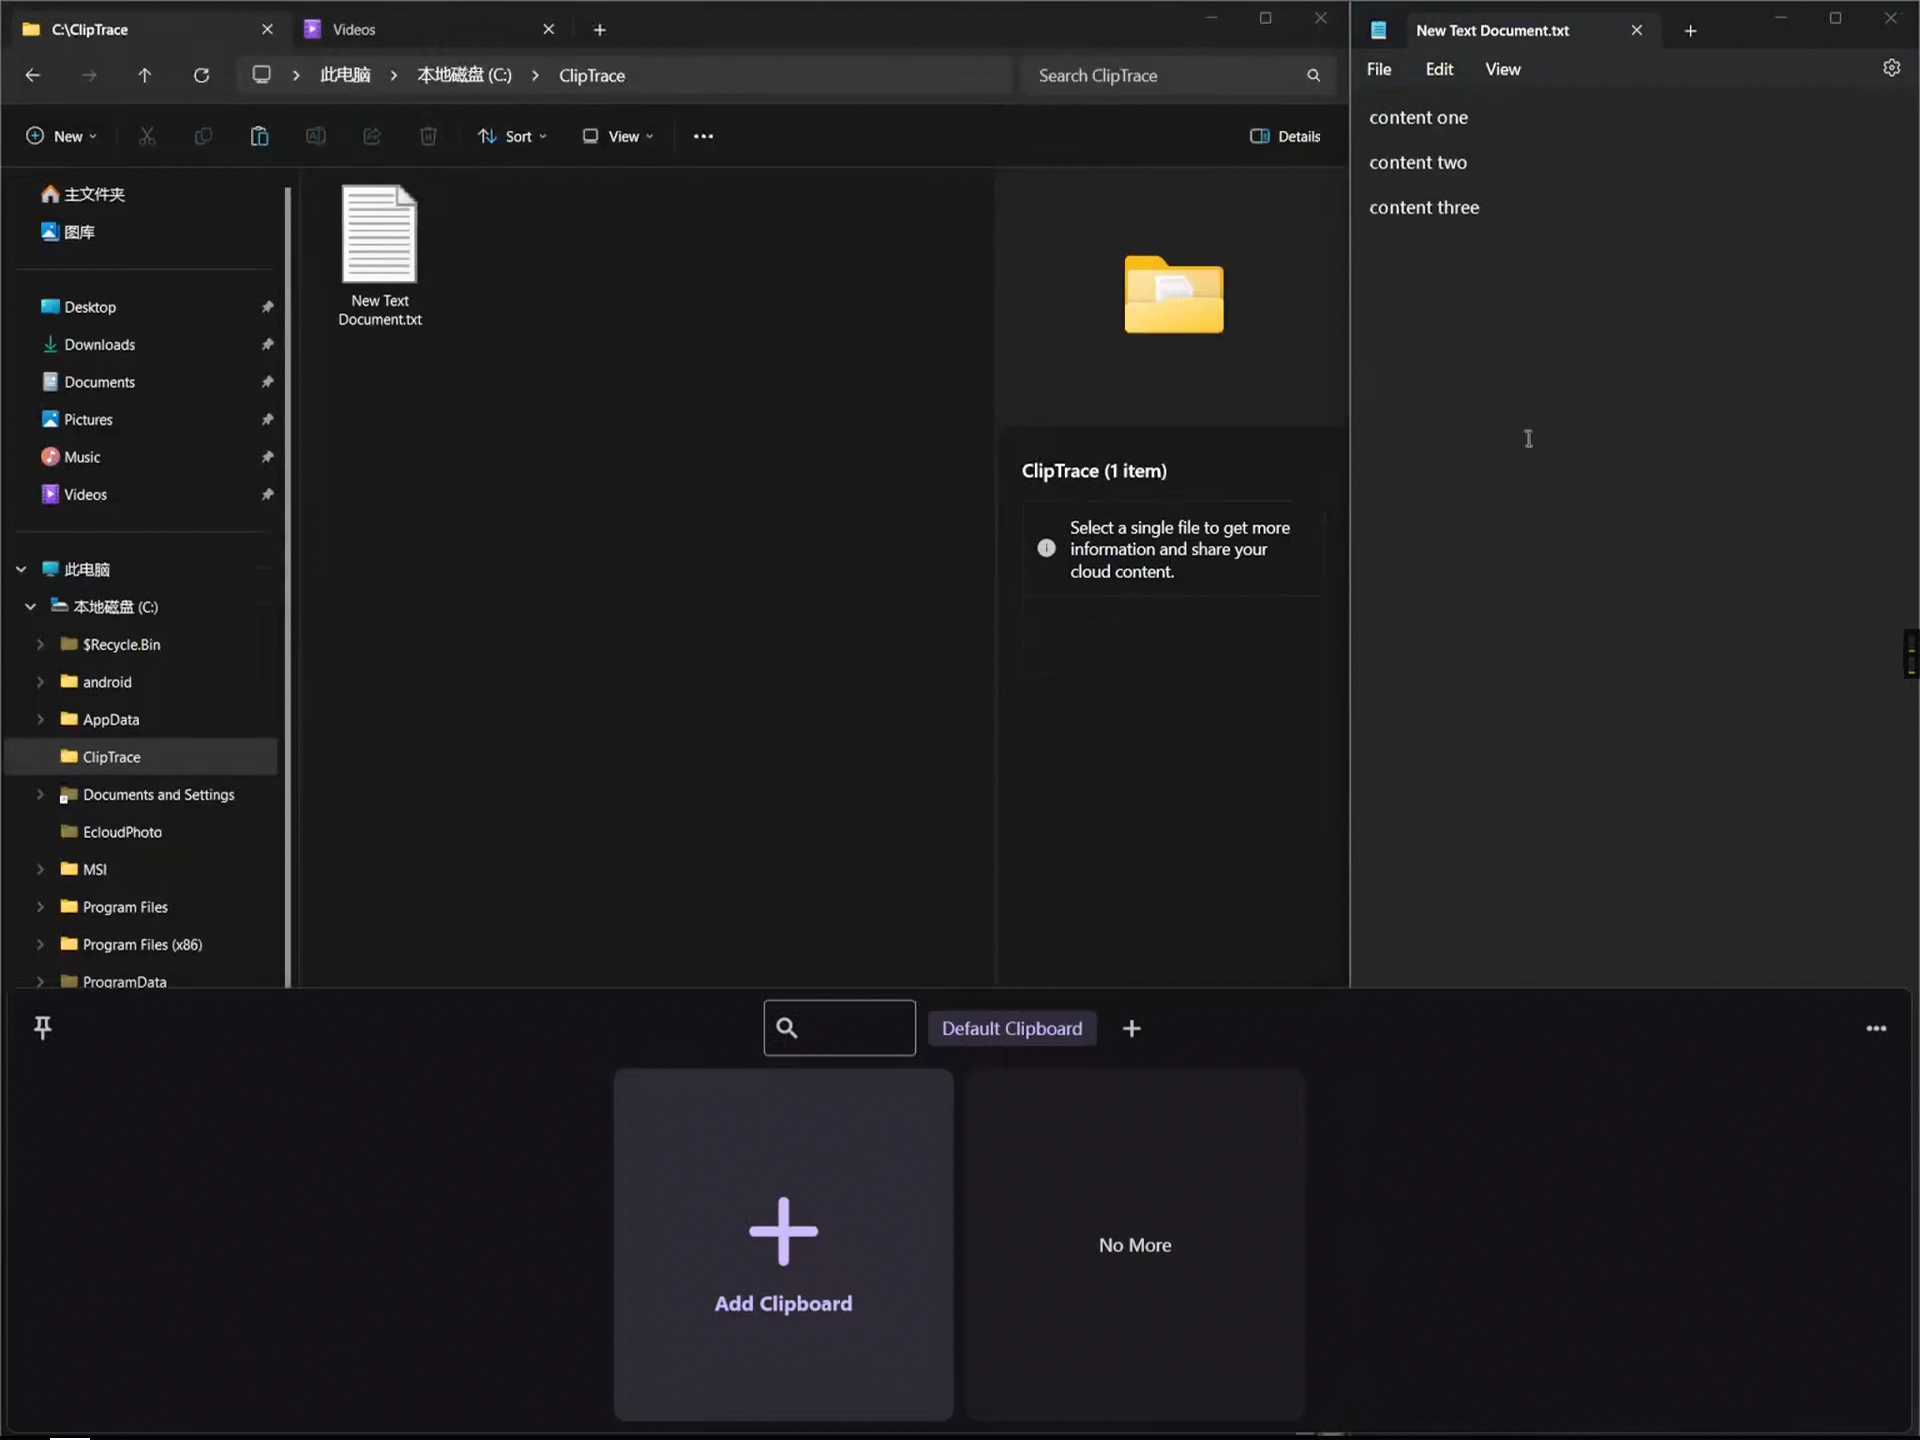Open Documents quick access folder
Image resolution: width=1920 pixels, height=1440 pixels.
[100, 382]
